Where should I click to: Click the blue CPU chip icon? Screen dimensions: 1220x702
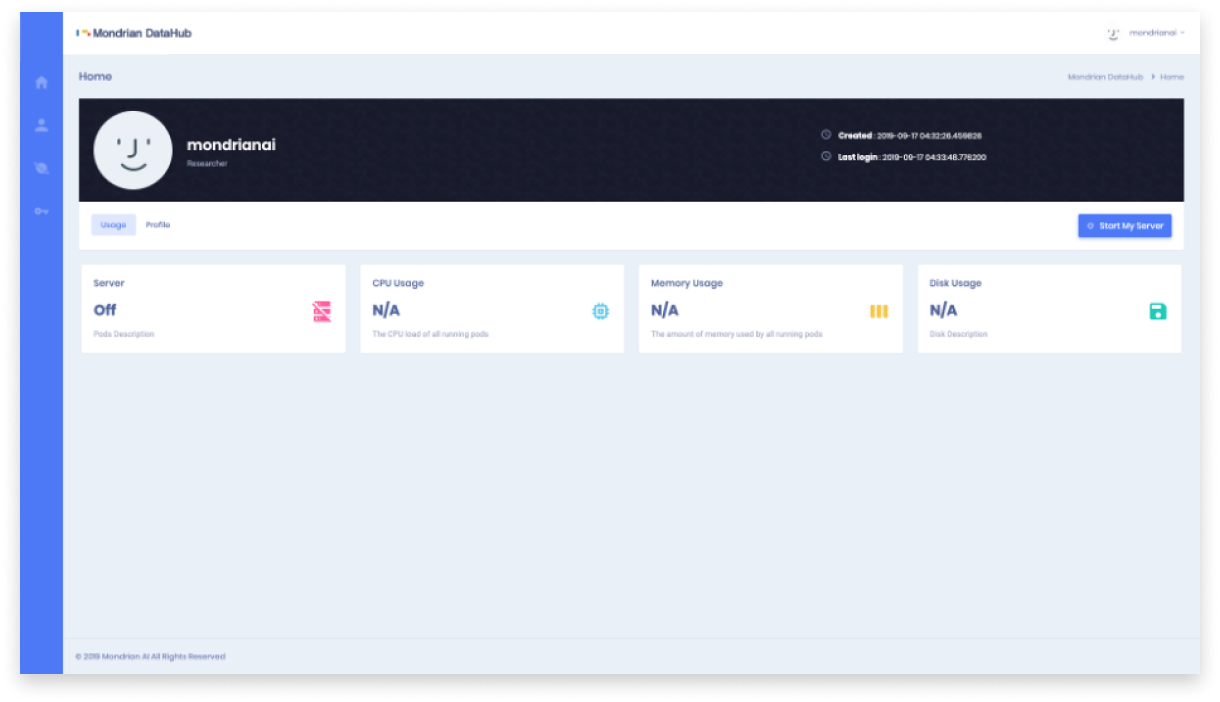pos(600,311)
